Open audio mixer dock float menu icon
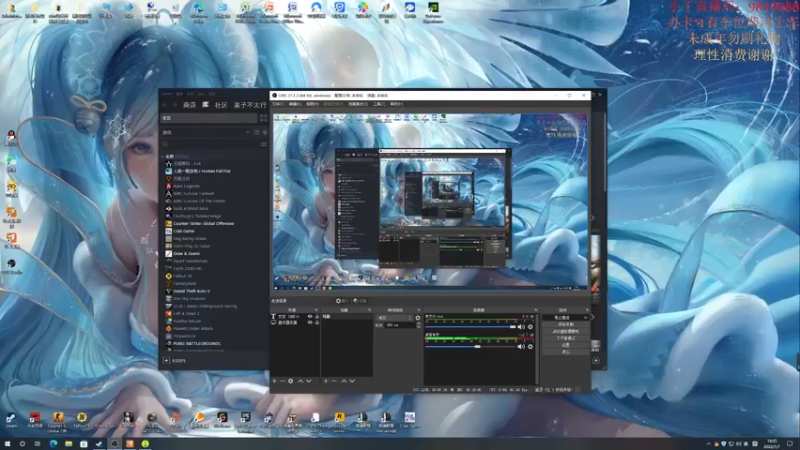 coord(536,310)
